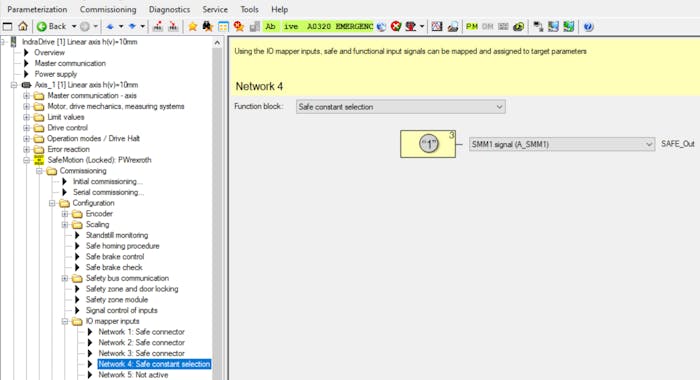Expand the Master communication - axis folder
700x380 pixels.
(x=26, y=96)
